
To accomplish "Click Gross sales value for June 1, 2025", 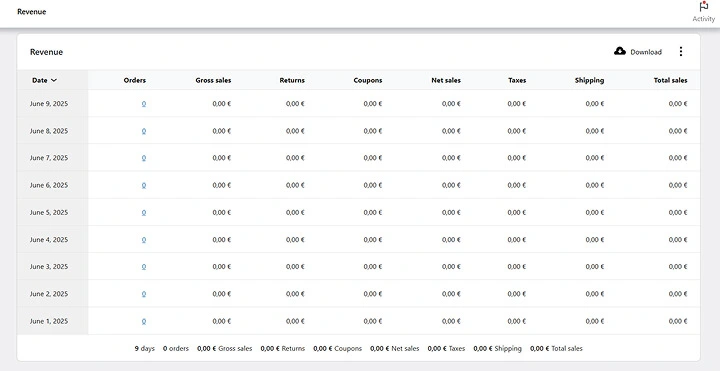I will click(222, 321).
